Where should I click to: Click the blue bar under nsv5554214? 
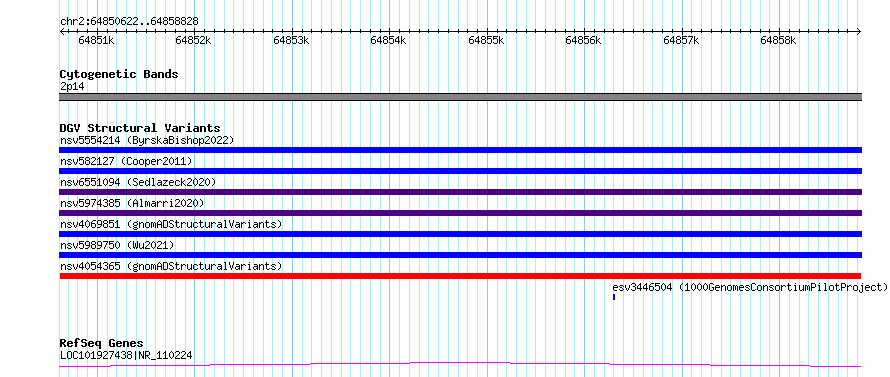tap(460, 150)
